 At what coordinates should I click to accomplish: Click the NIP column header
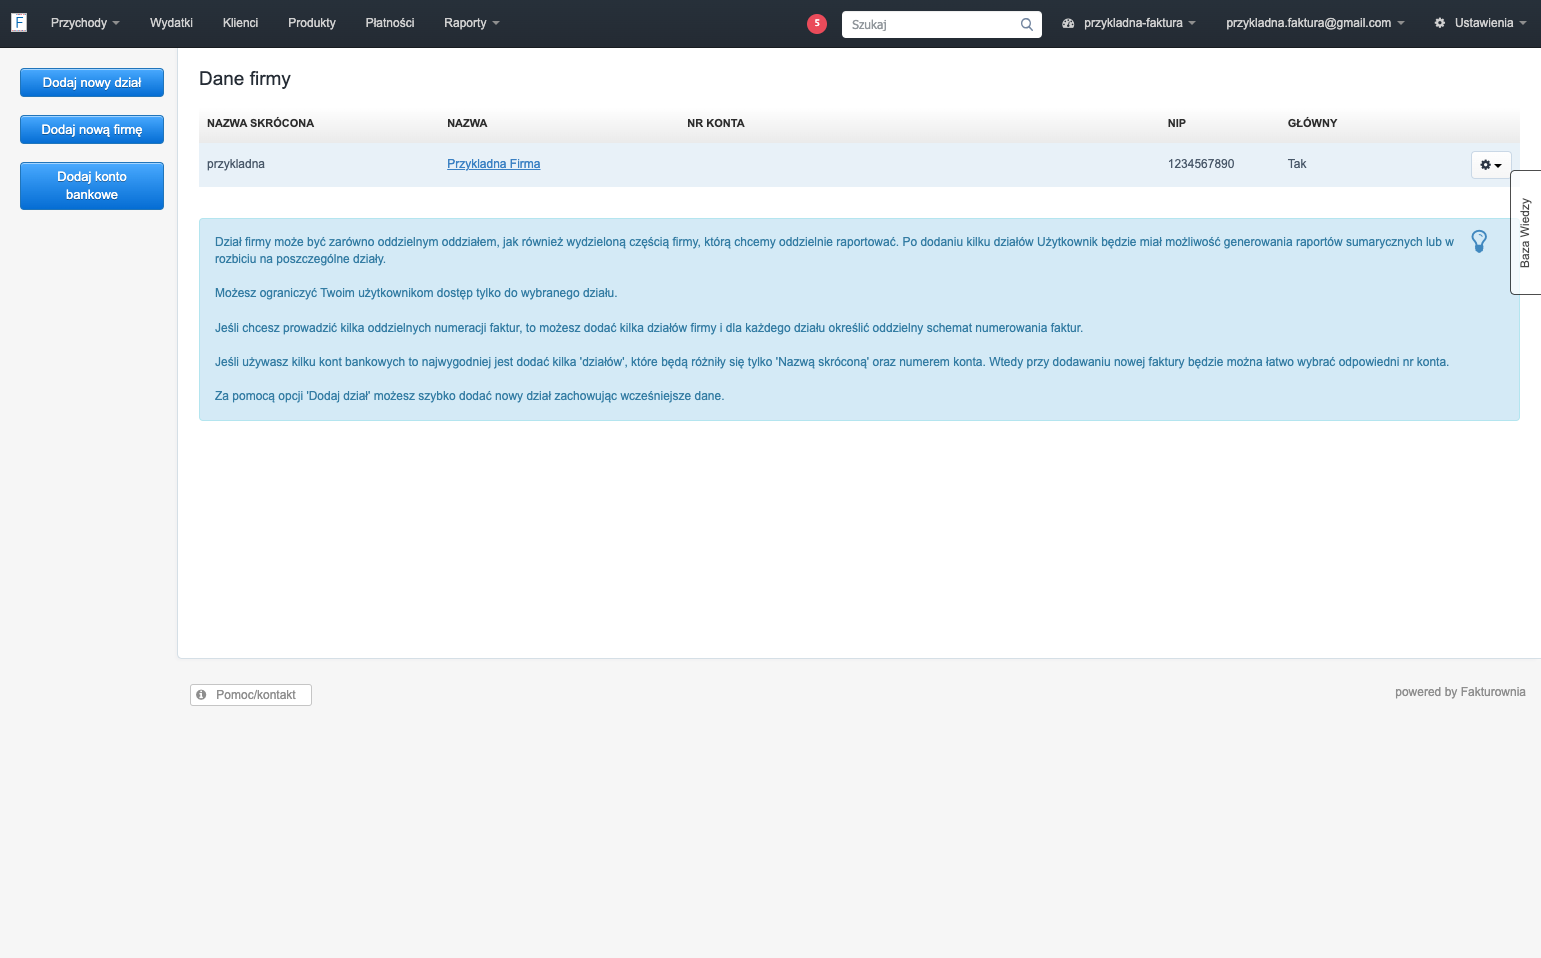pos(1177,123)
